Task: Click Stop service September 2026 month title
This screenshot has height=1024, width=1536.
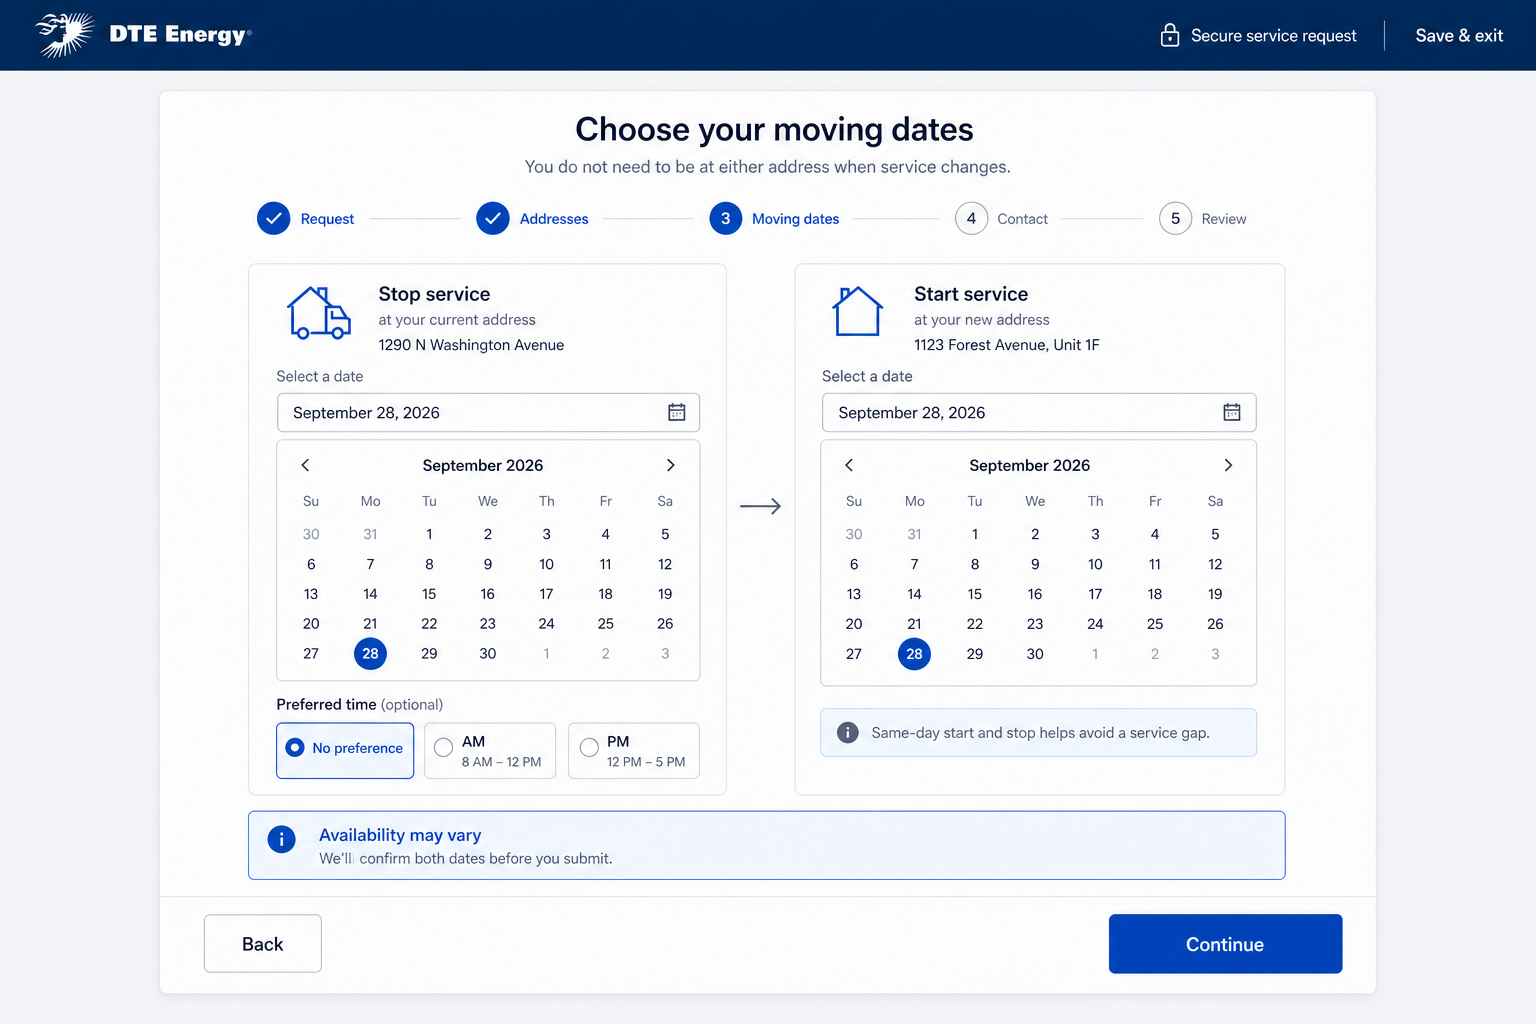Action: pos(483,465)
